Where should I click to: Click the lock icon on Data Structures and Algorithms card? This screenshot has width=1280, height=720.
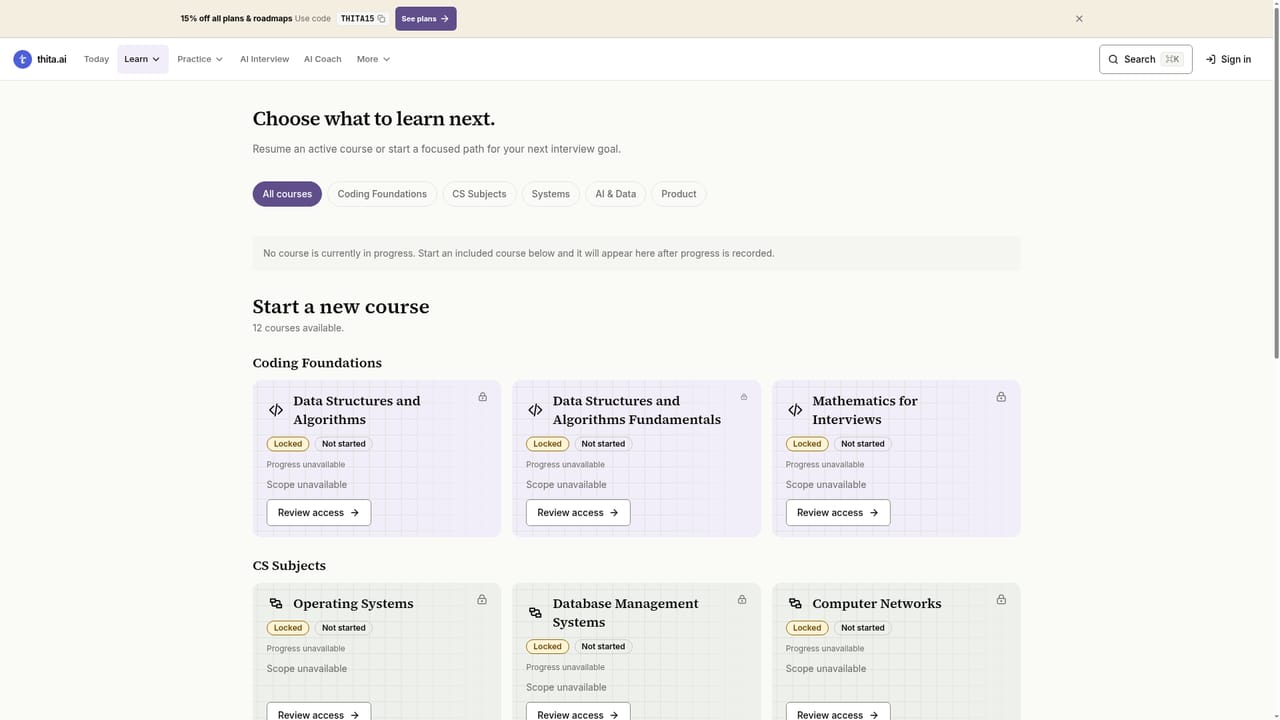[x=482, y=397]
